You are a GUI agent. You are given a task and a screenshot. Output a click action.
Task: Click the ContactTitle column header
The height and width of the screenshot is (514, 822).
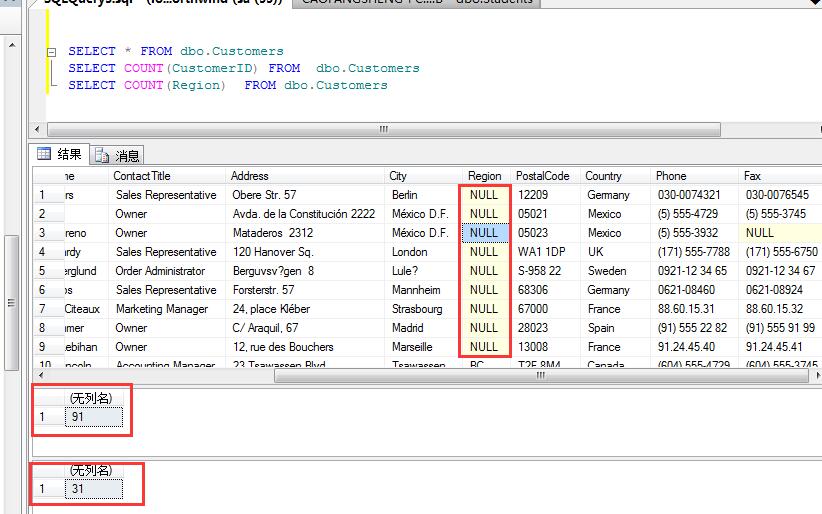(142, 176)
